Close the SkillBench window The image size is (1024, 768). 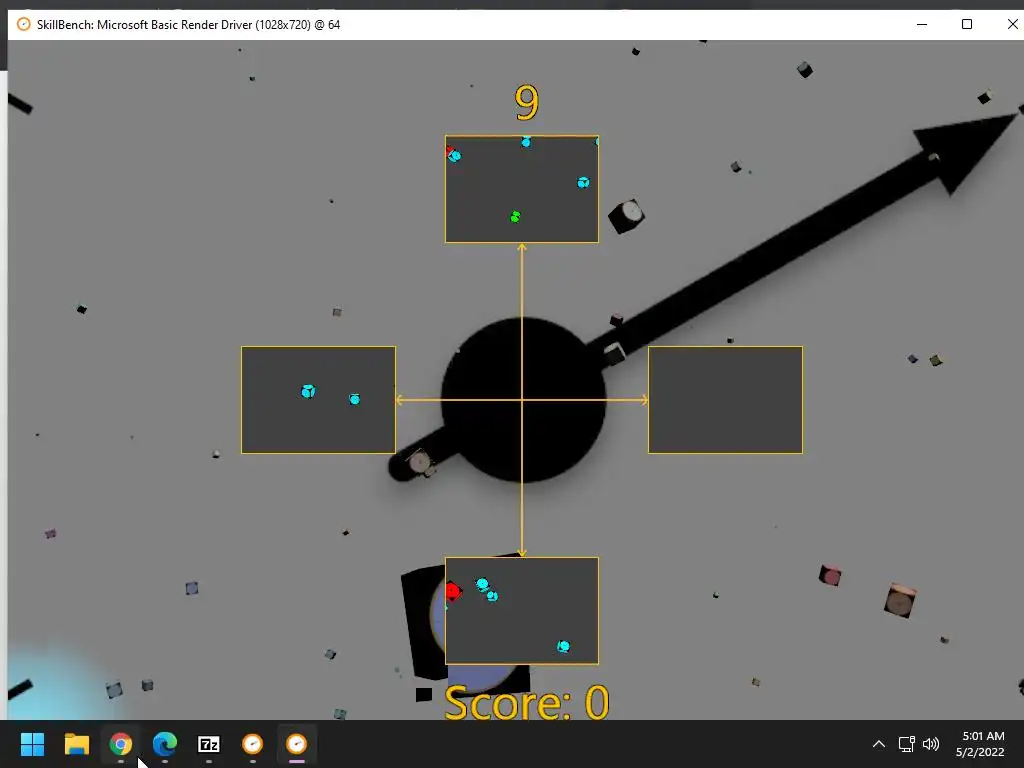click(1012, 24)
